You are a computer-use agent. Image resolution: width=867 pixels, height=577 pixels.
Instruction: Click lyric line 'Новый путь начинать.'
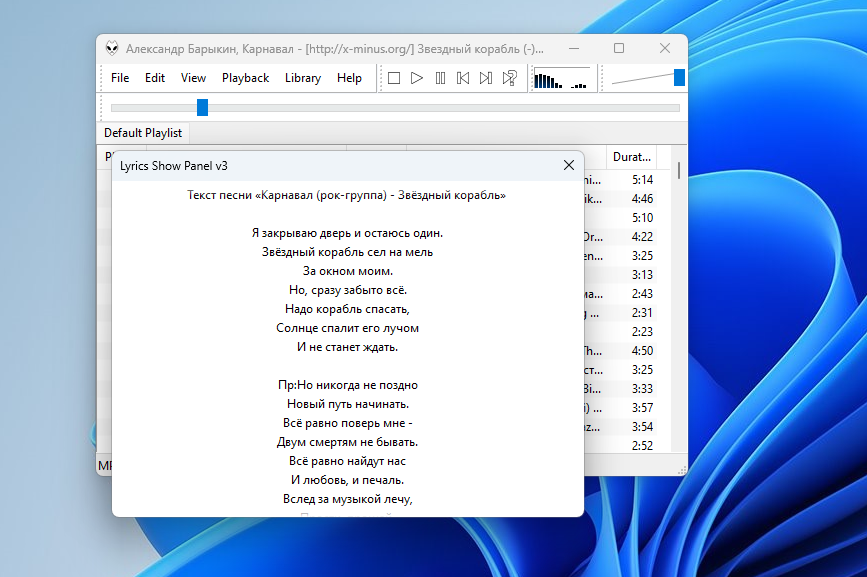tap(347, 404)
